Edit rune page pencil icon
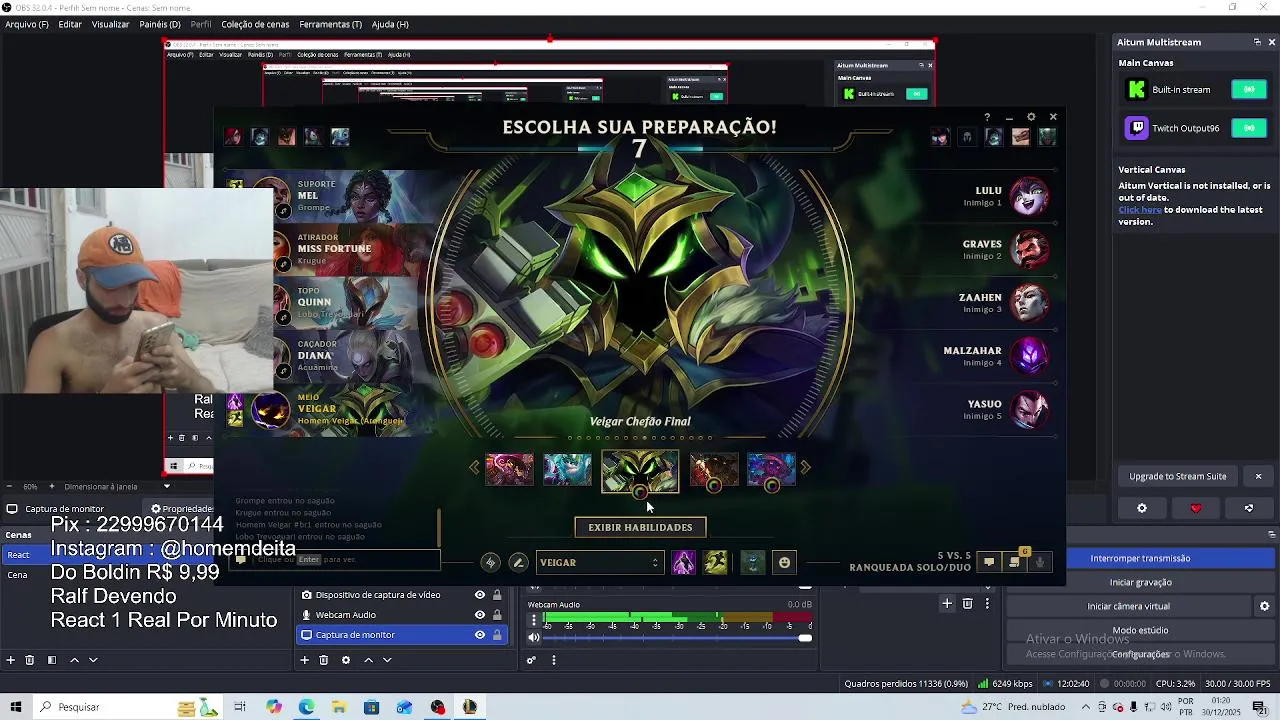1280x720 pixels. [x=518, y=563]
